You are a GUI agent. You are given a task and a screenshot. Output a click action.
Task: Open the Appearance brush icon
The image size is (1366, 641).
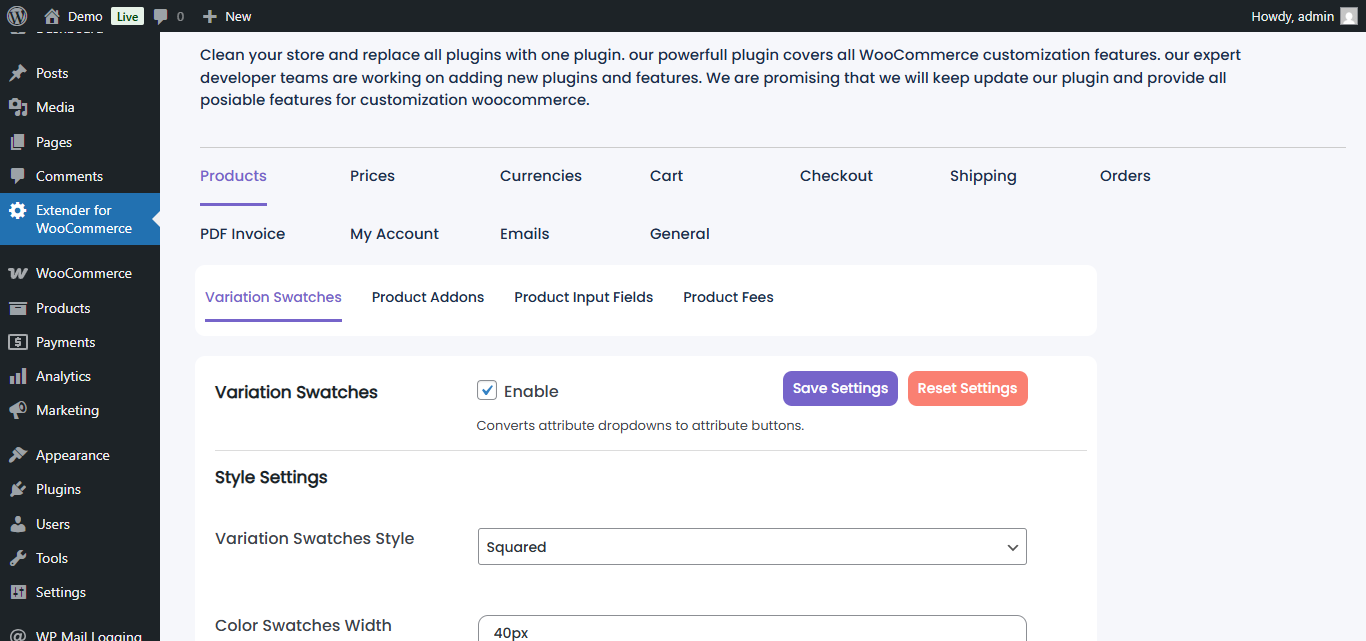[x=17, y=455]
